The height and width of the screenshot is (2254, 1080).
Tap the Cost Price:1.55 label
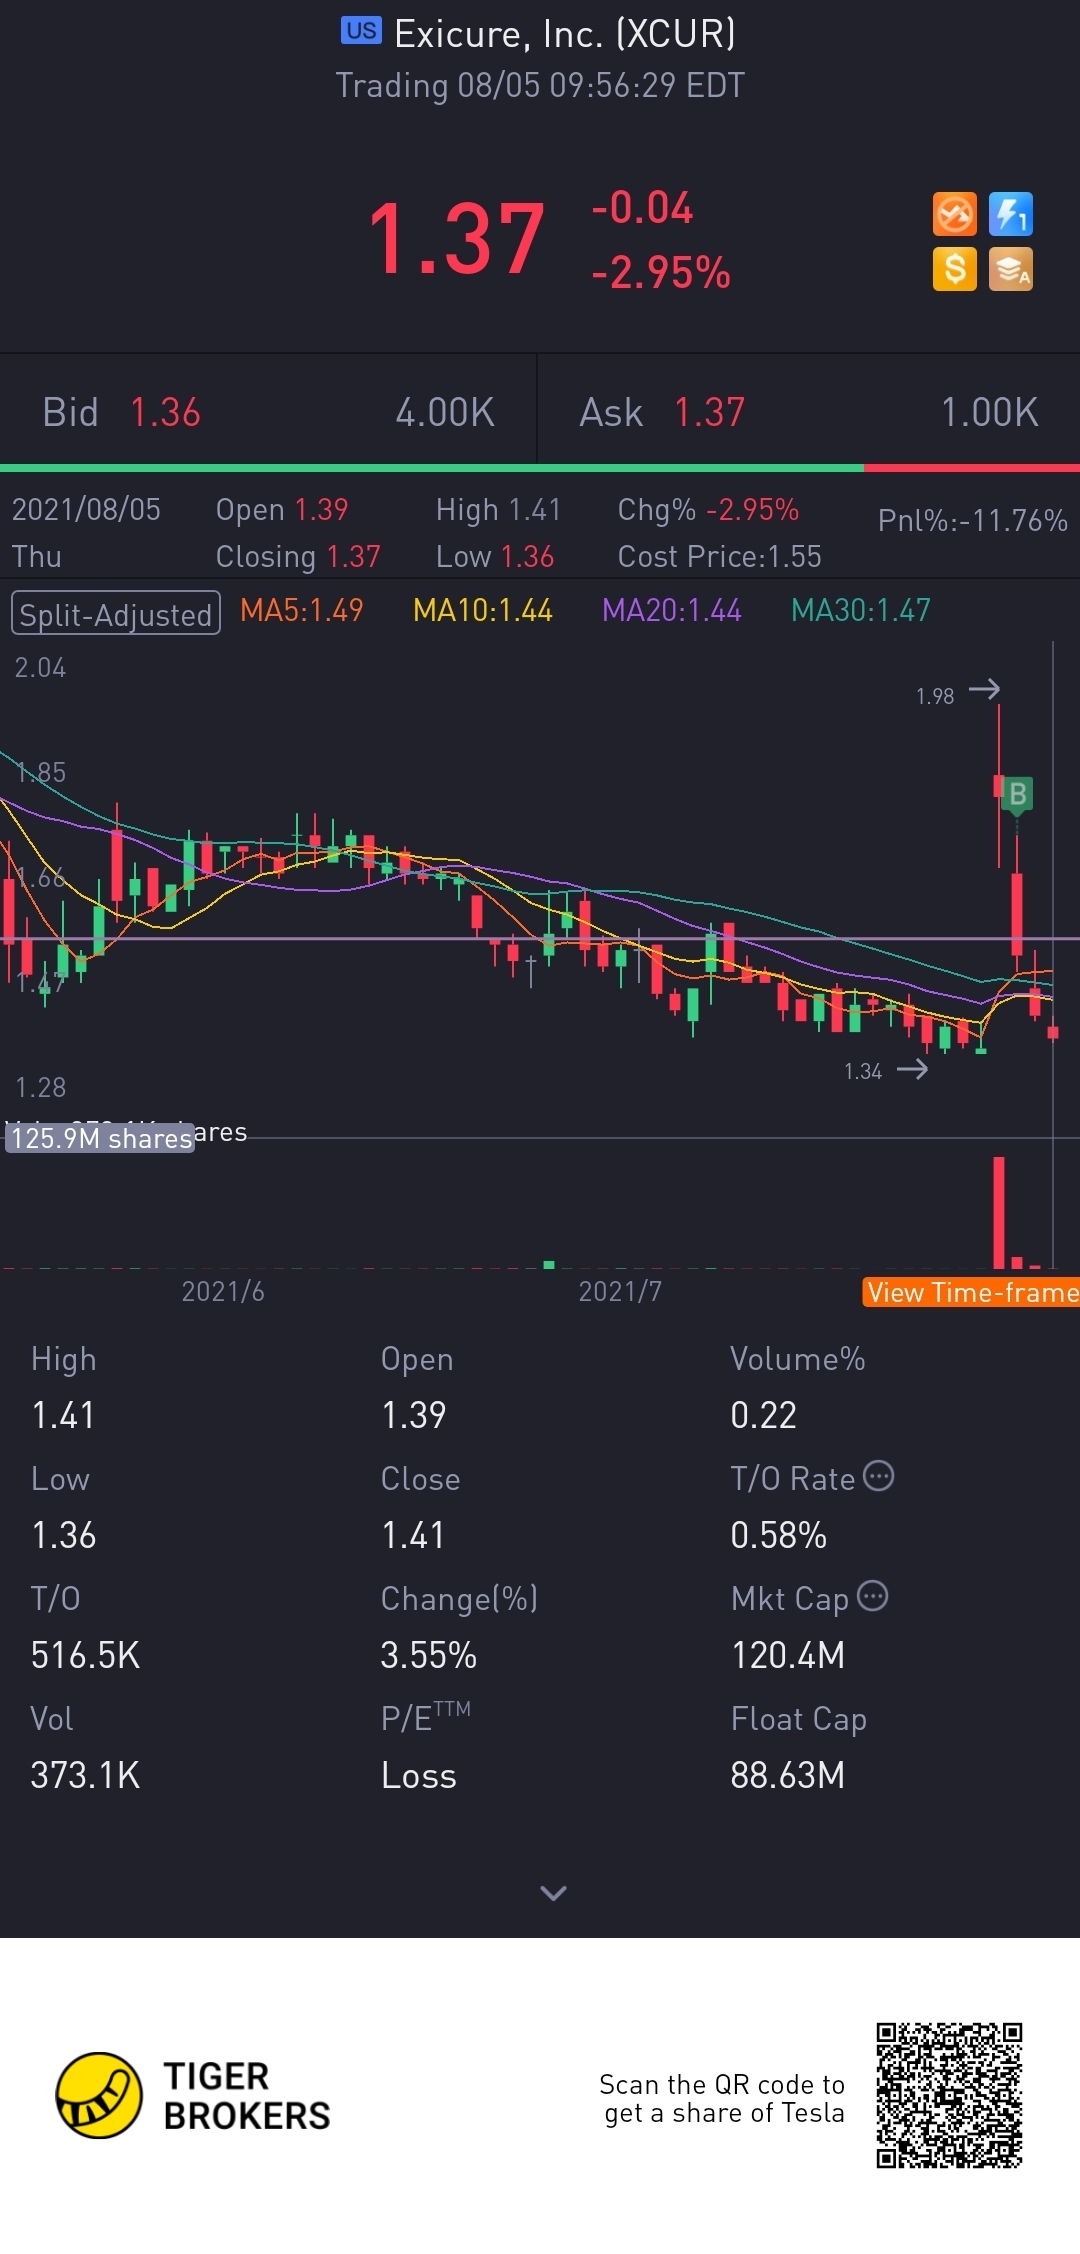pos(719,556)
